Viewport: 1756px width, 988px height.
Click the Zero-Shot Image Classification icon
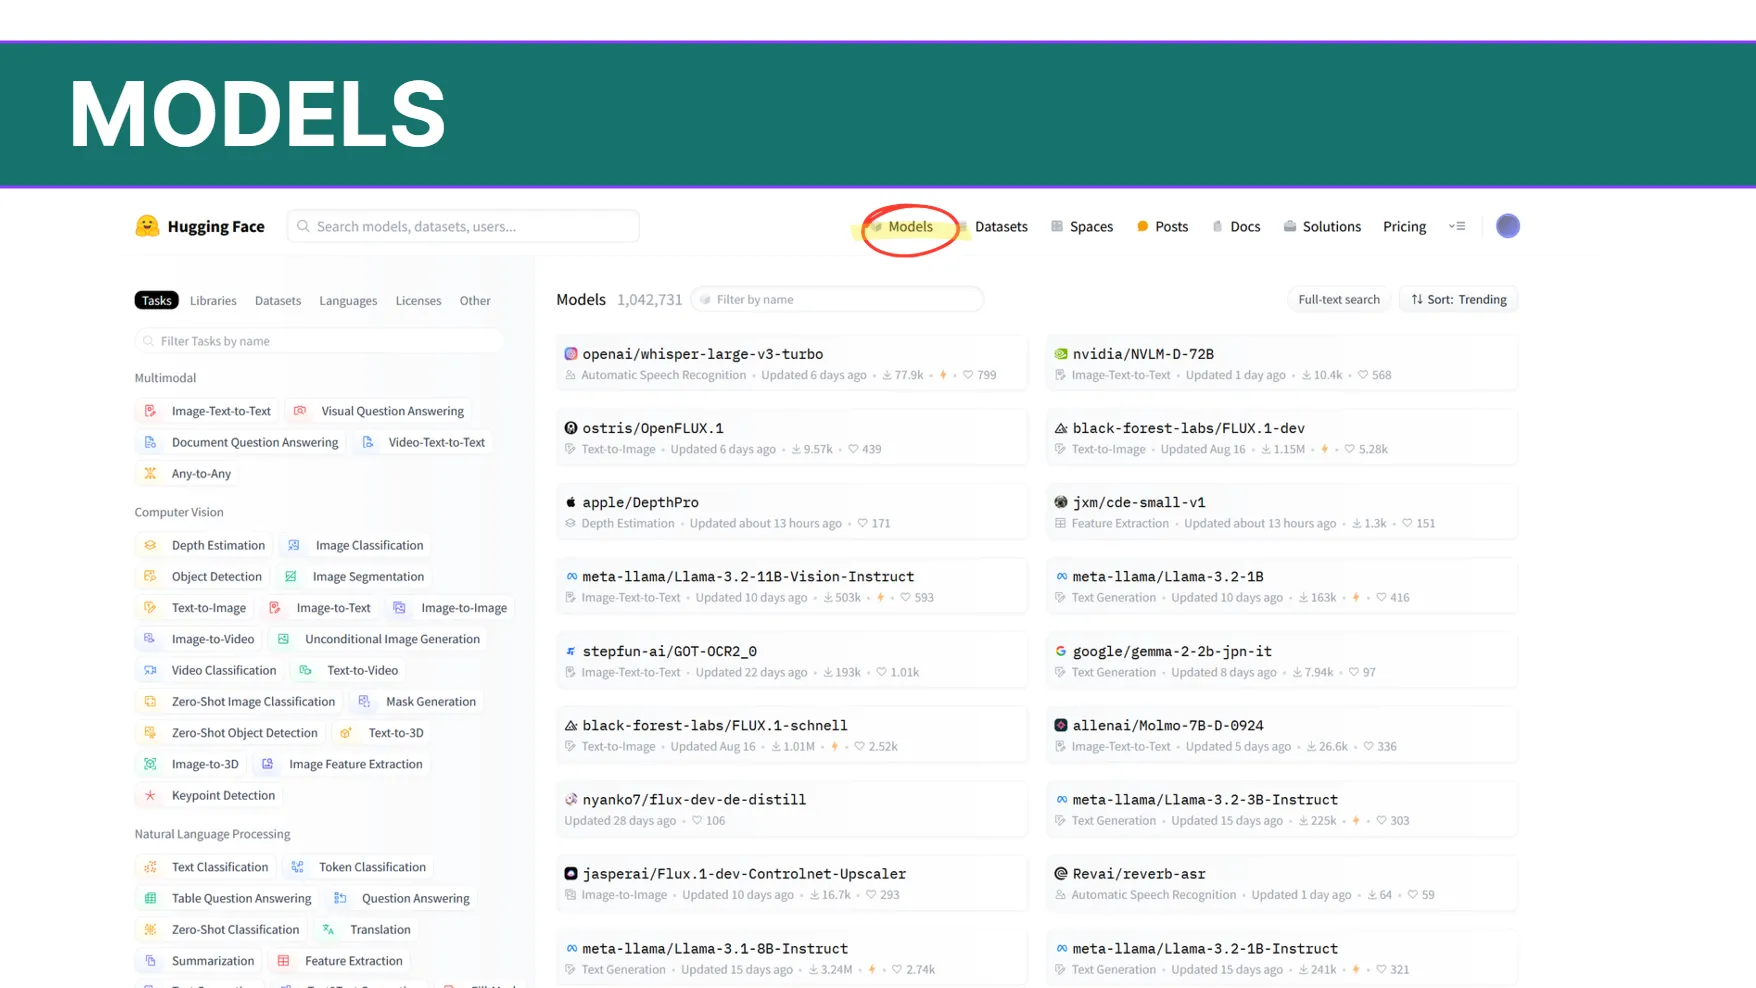tap(150, 701)
